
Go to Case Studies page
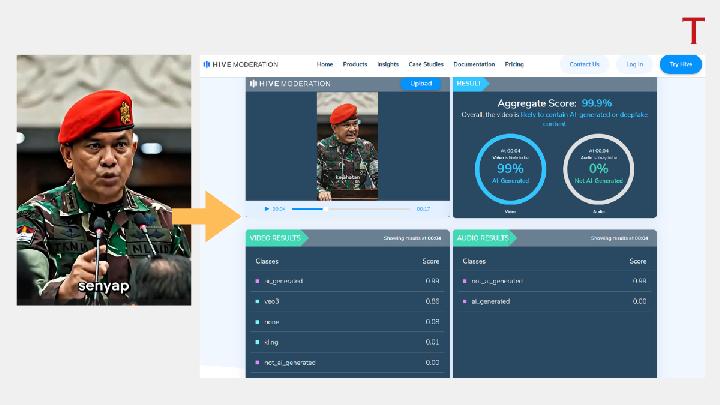[x=427, y=64]
